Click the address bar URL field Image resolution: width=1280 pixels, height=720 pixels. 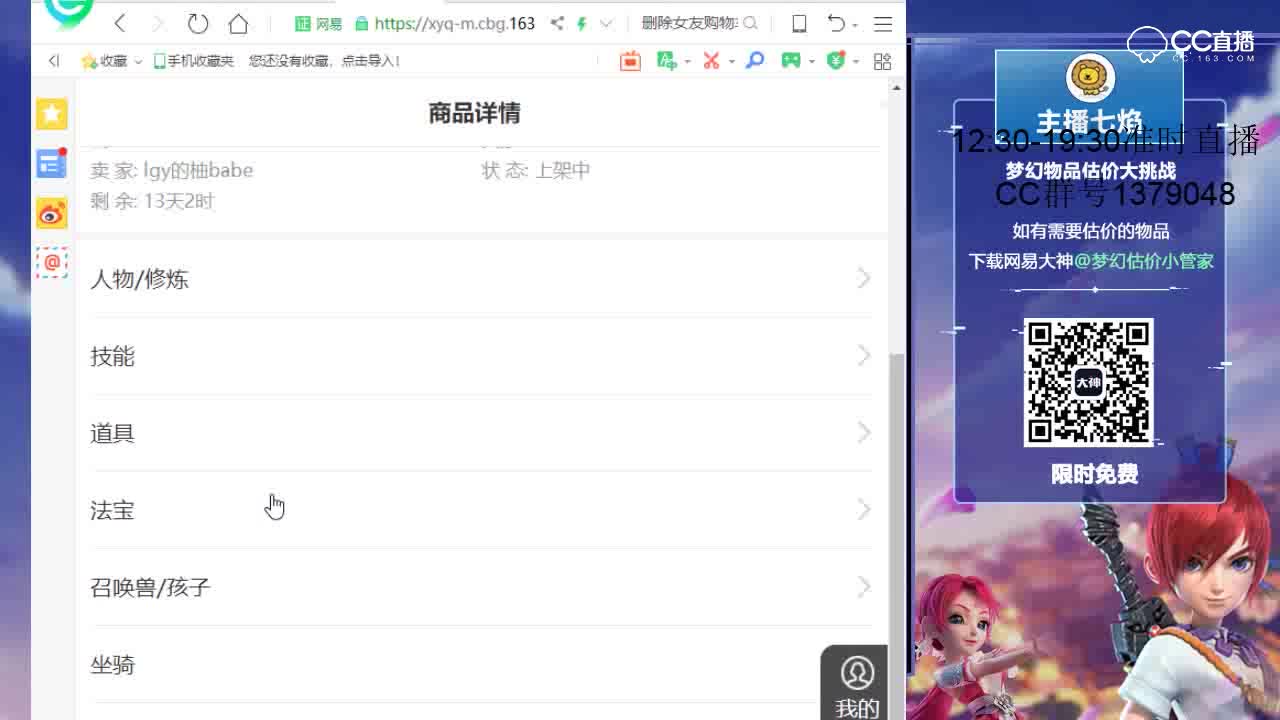455,23
